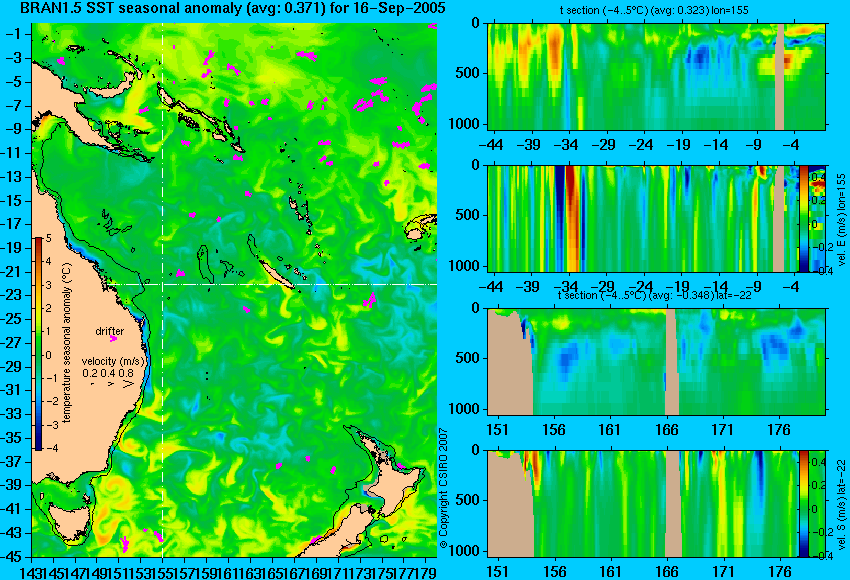Click the 'velocity (m/s)' legend label

coord(114,361)
